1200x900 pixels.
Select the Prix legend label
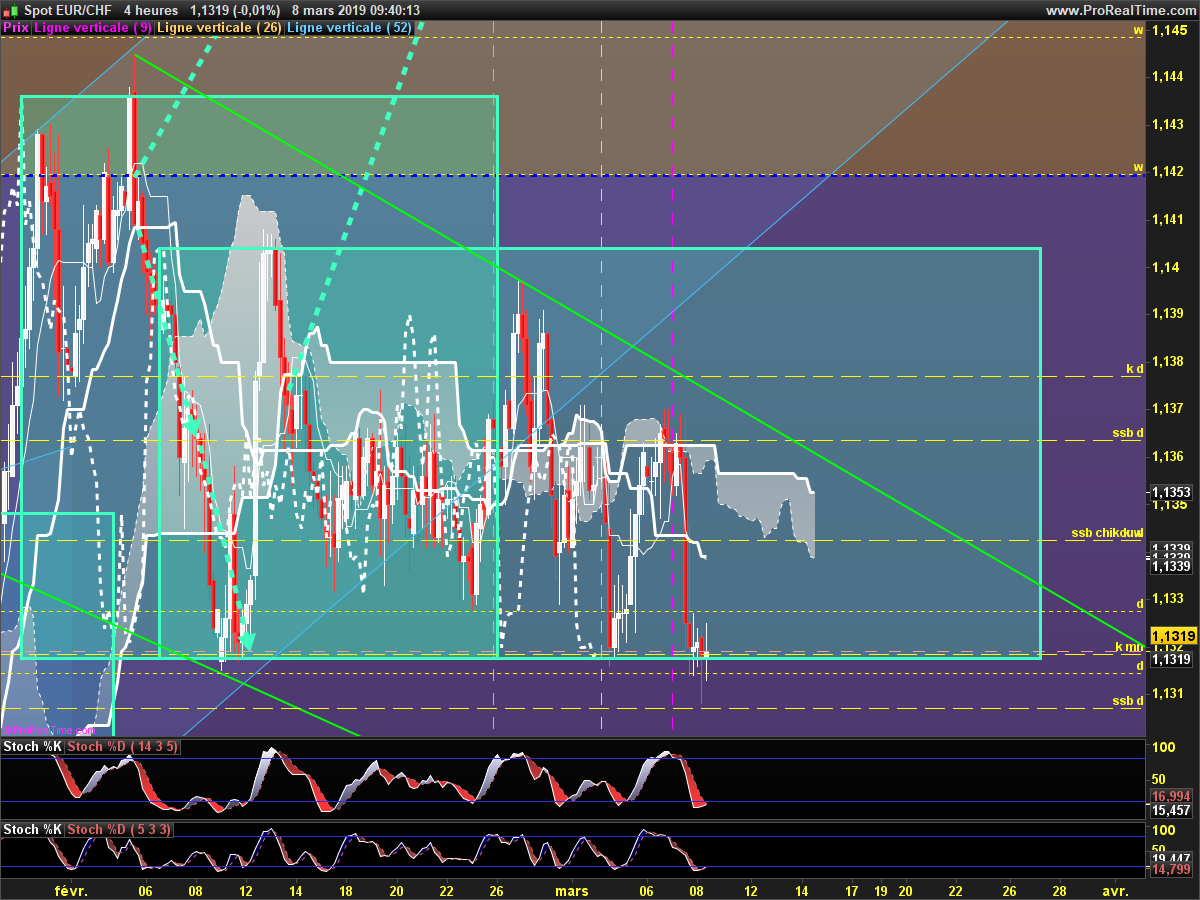(16, 28)
